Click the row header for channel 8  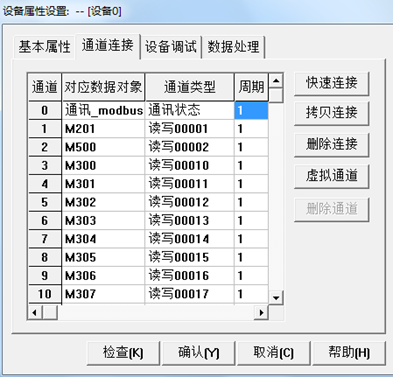click(45, 257)
